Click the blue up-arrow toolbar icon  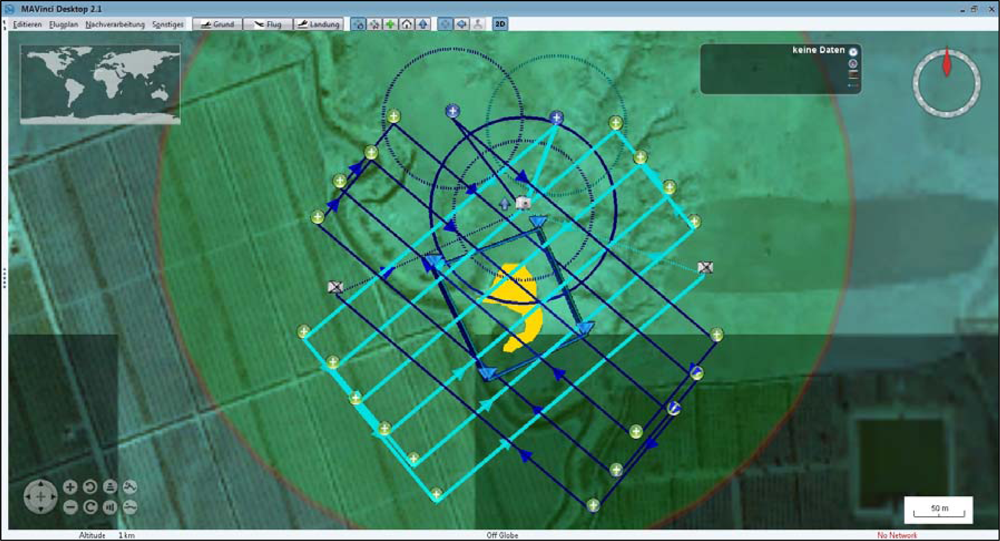(x=422, y=24)
